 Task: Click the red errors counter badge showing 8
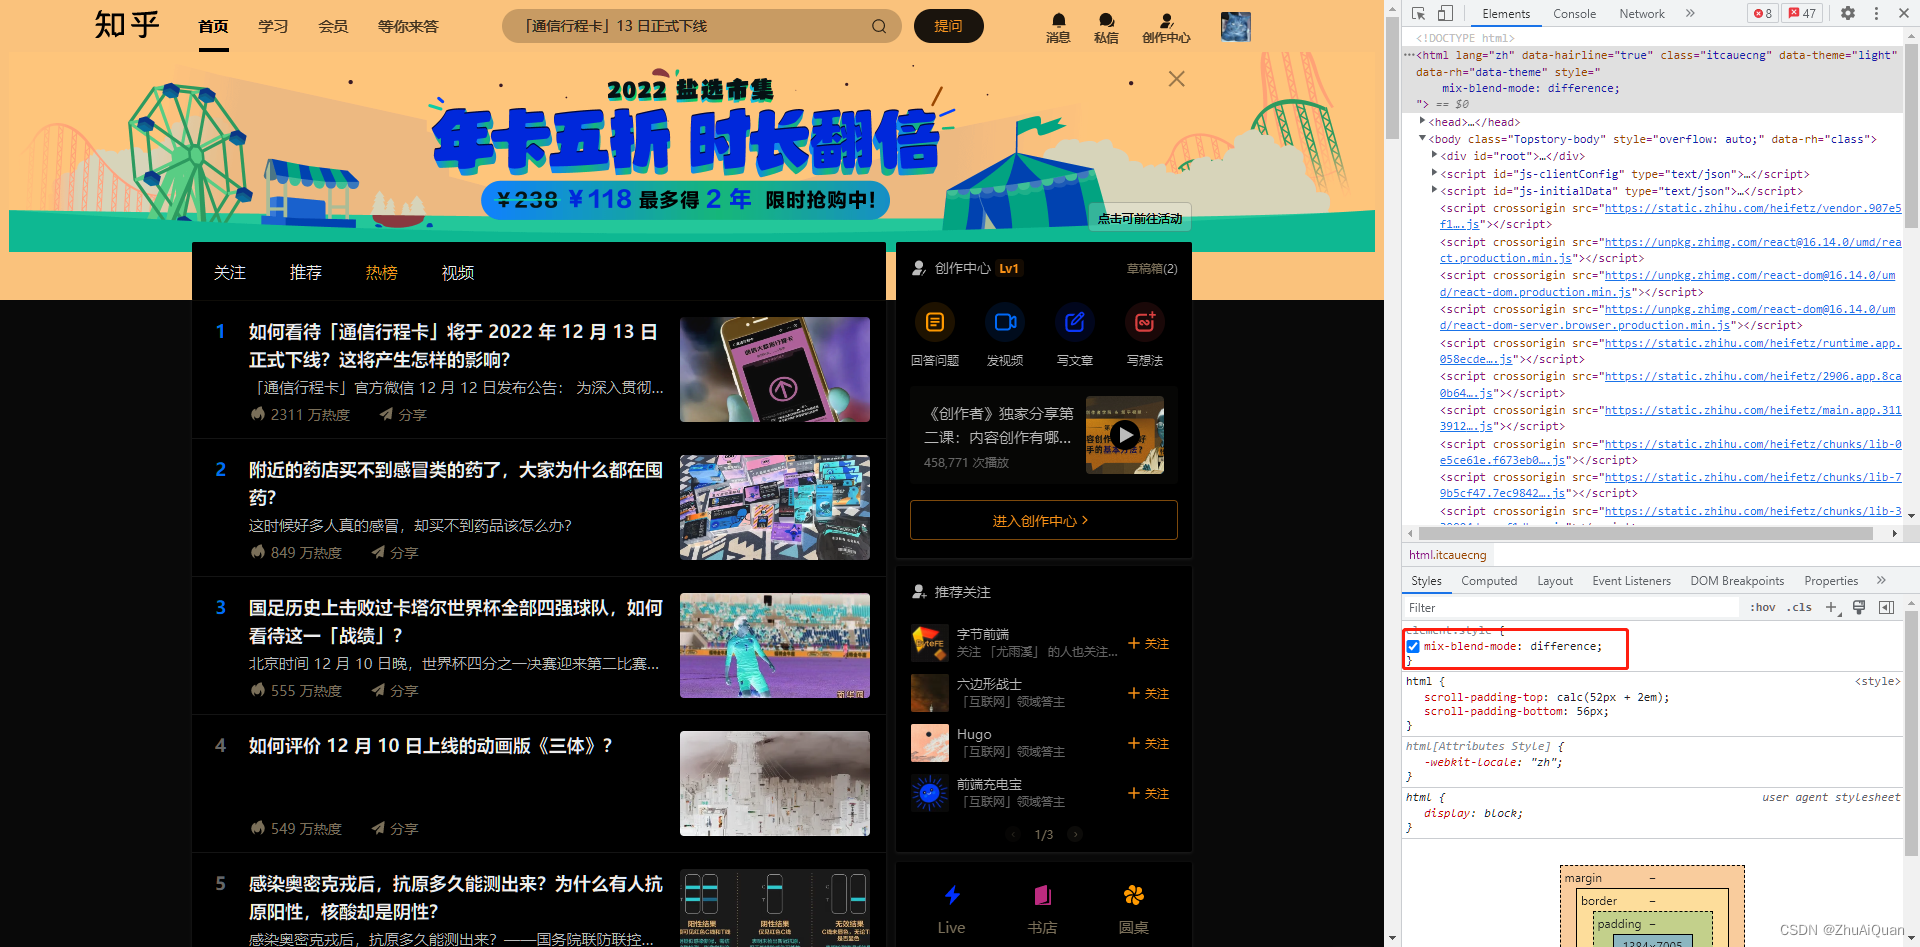coord(1763,13)
